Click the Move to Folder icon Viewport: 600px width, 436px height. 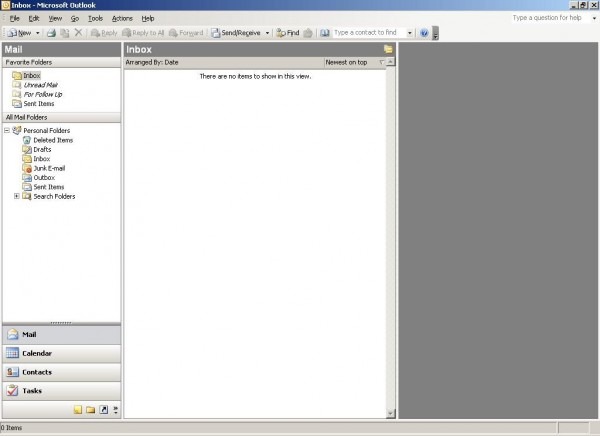click(65, 33)
